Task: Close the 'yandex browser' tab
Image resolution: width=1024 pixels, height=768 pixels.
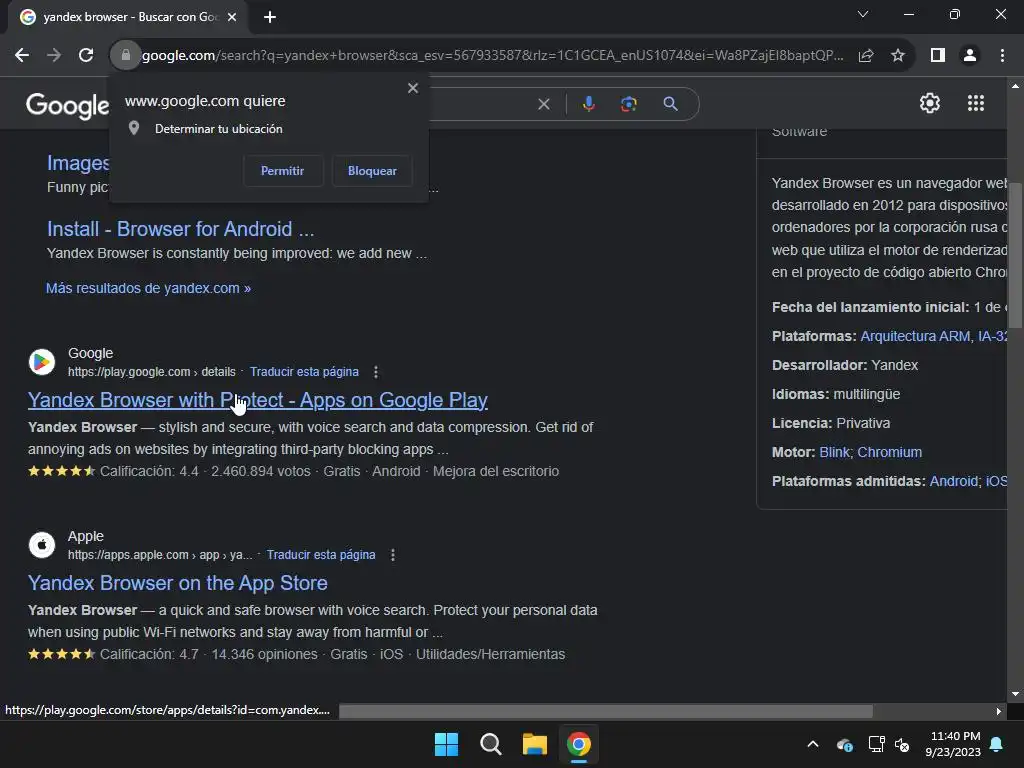Action: [232, 17]
